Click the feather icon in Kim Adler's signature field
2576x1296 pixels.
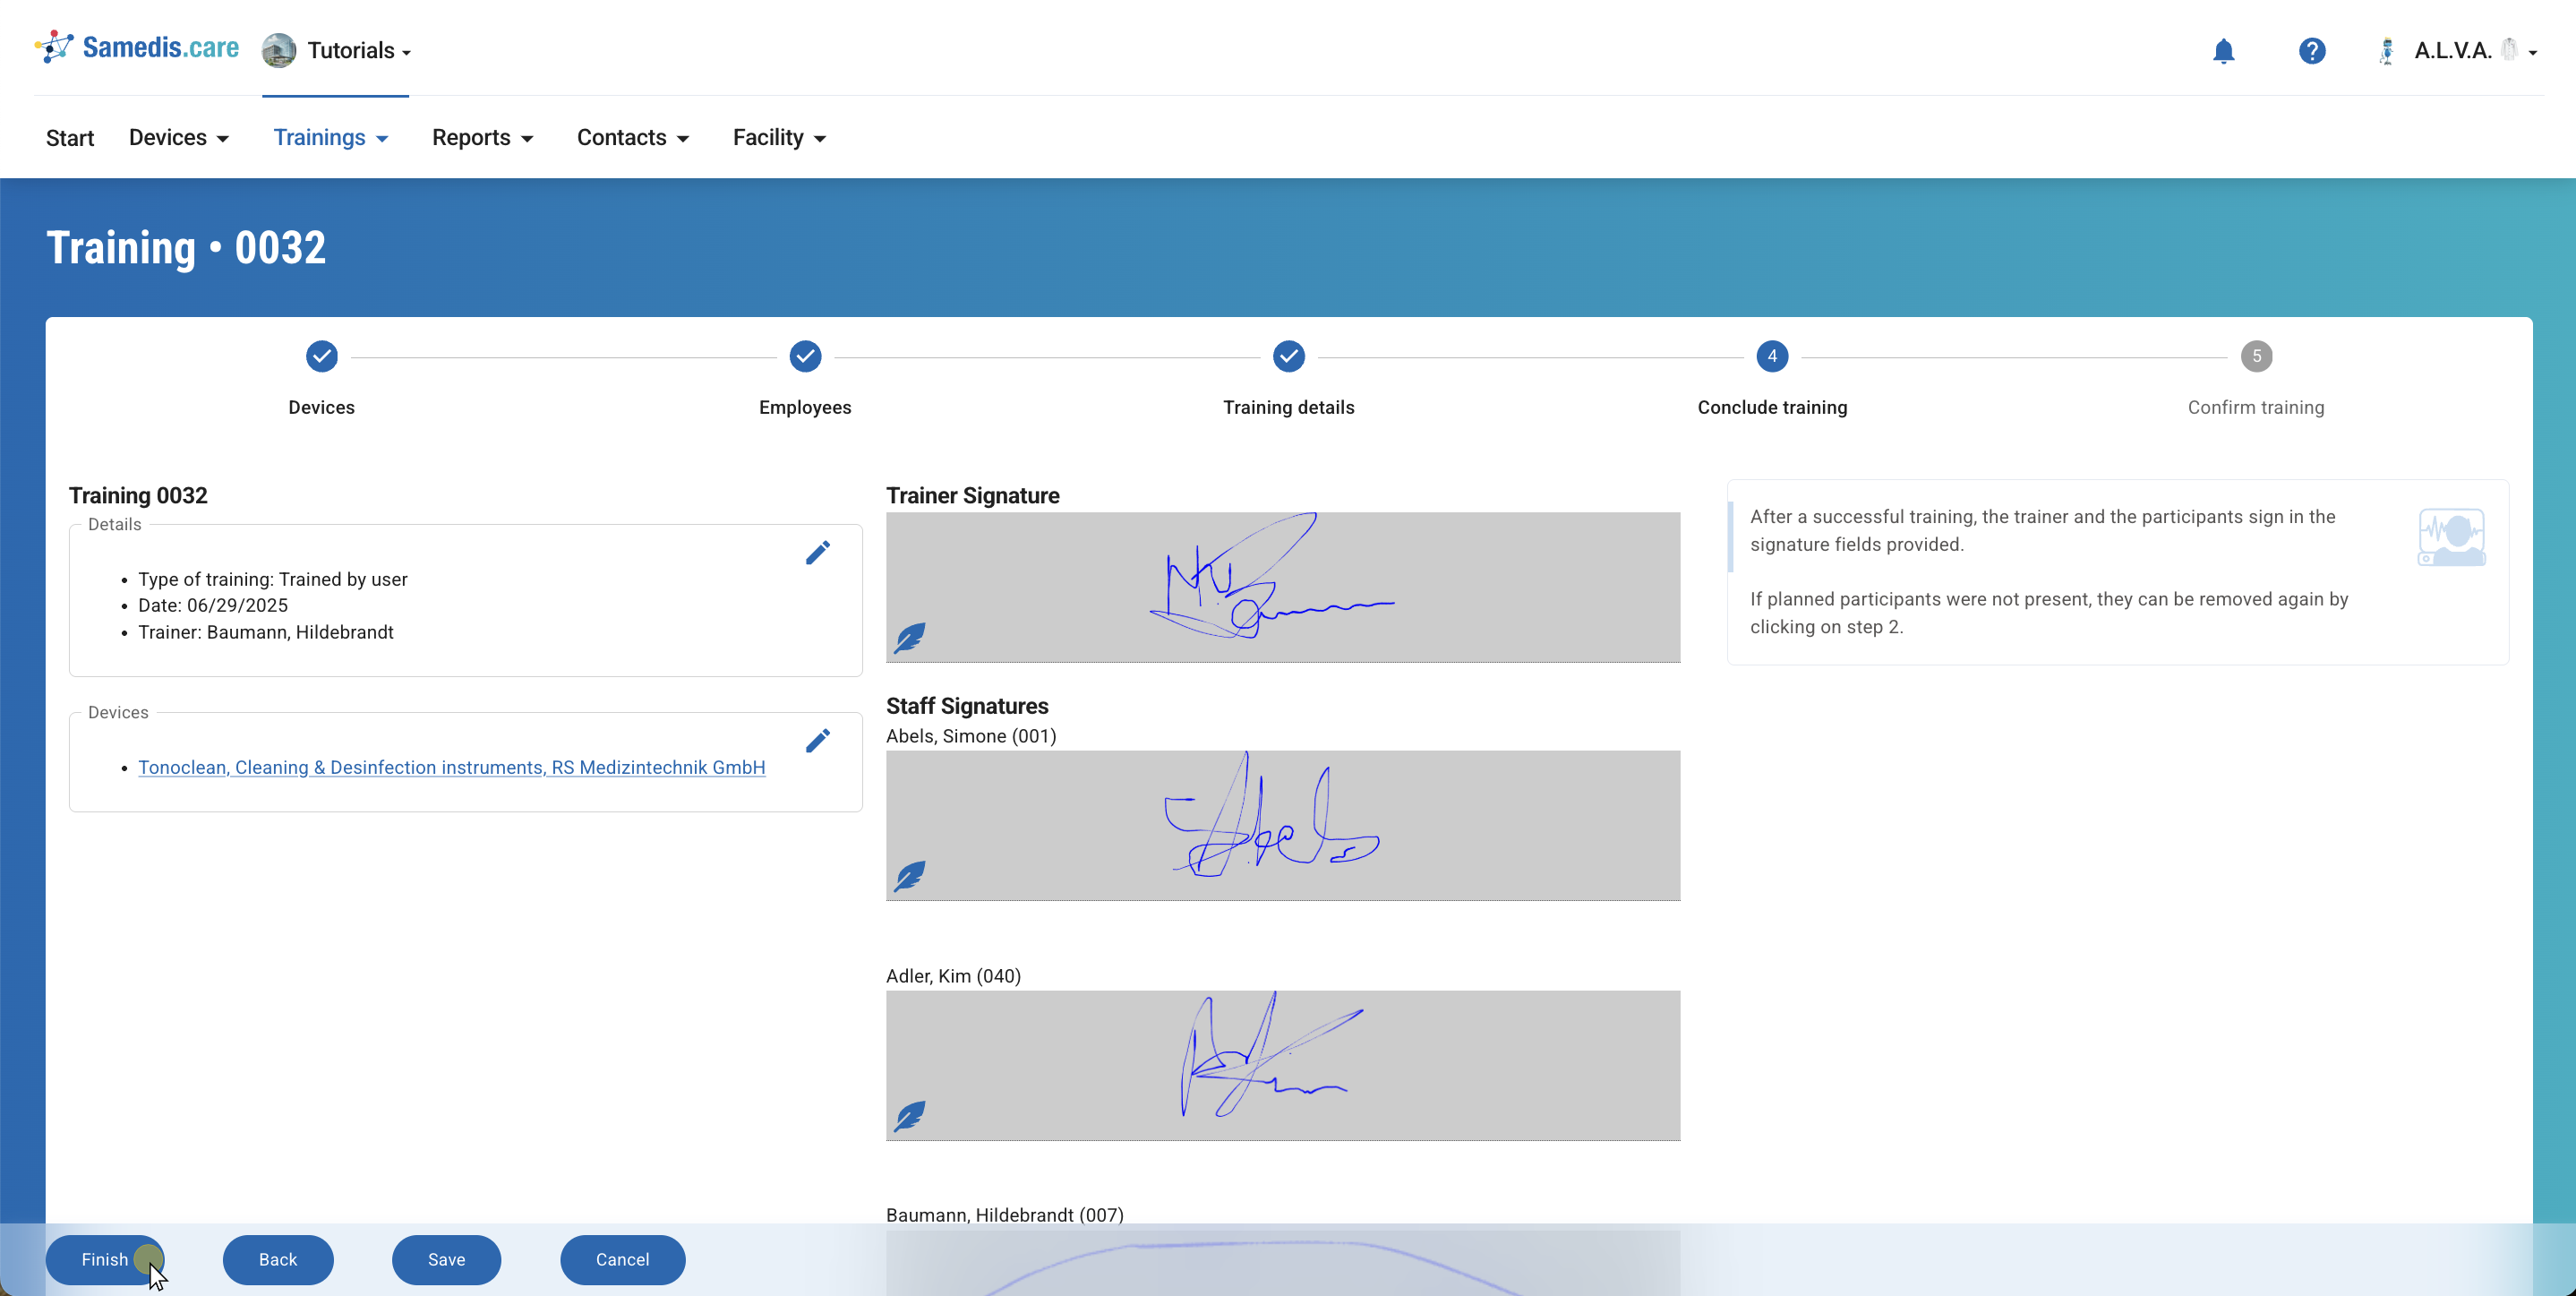point(910,1115)
